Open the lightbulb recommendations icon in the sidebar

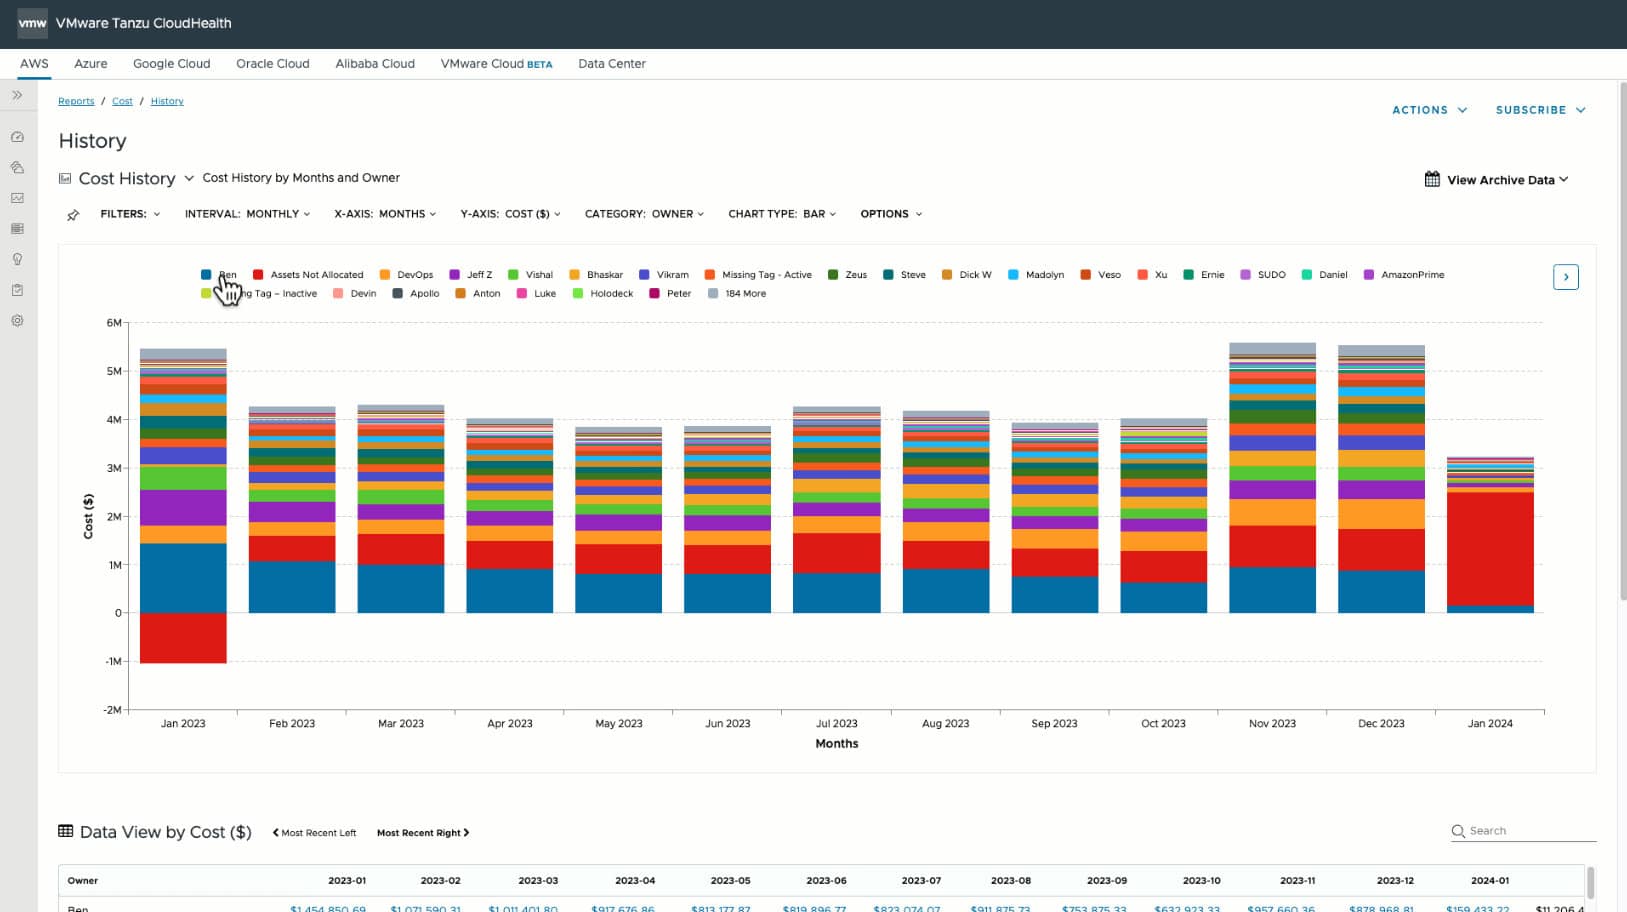[17, 260]
